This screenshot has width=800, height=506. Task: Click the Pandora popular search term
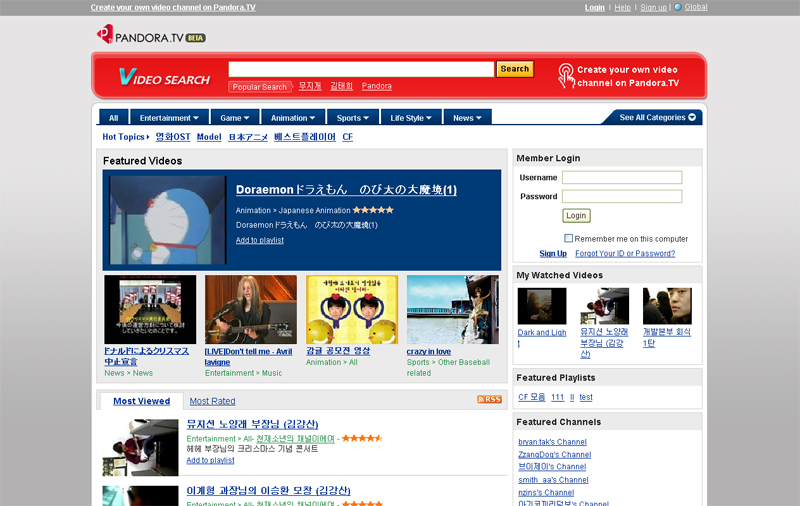377,86
